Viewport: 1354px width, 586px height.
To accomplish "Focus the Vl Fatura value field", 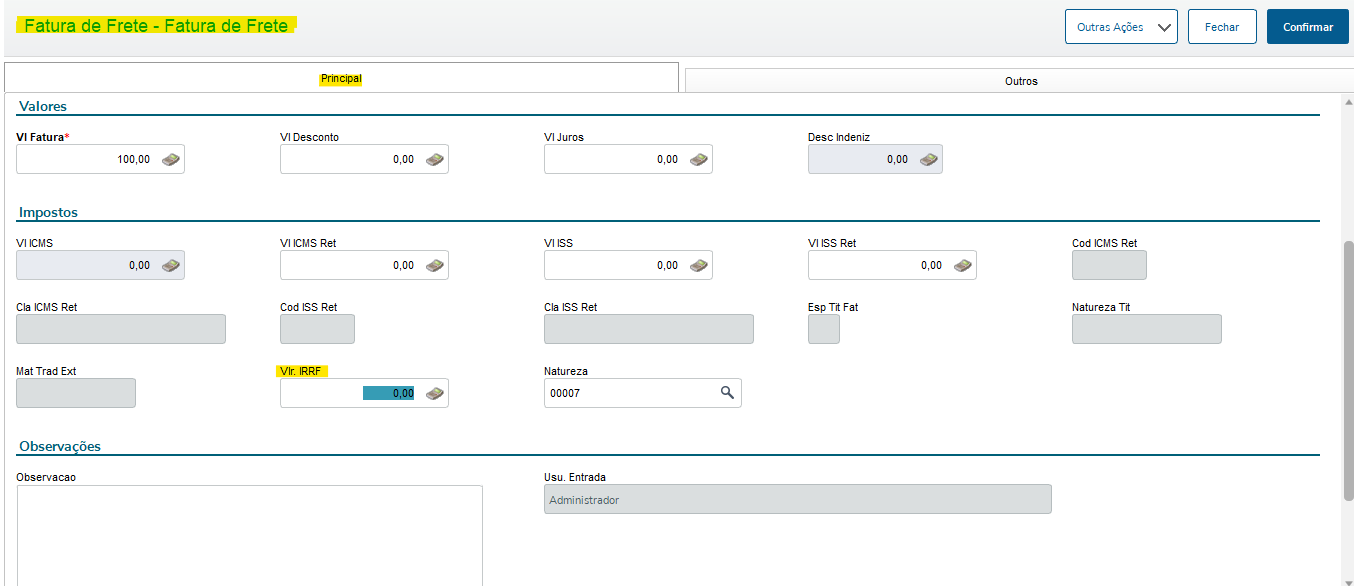I will click(101, 159).
